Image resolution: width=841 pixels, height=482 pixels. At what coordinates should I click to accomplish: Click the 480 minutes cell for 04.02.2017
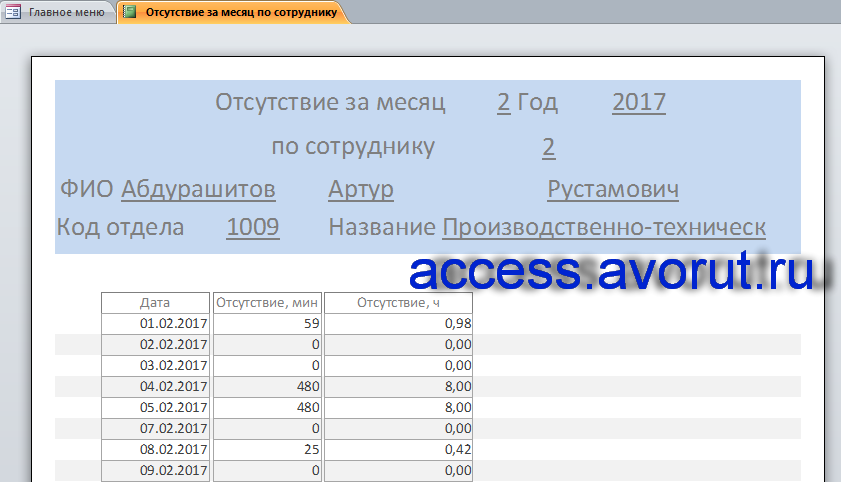[267, 387]
